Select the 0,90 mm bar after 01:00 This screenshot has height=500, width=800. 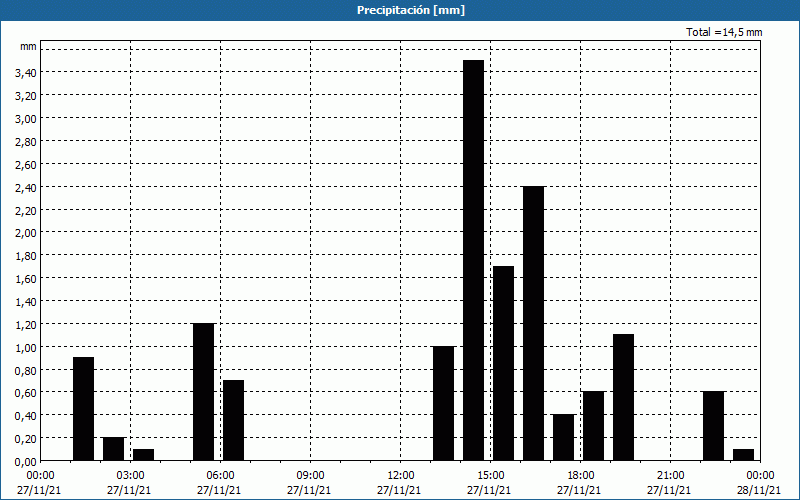click(84, 409)
